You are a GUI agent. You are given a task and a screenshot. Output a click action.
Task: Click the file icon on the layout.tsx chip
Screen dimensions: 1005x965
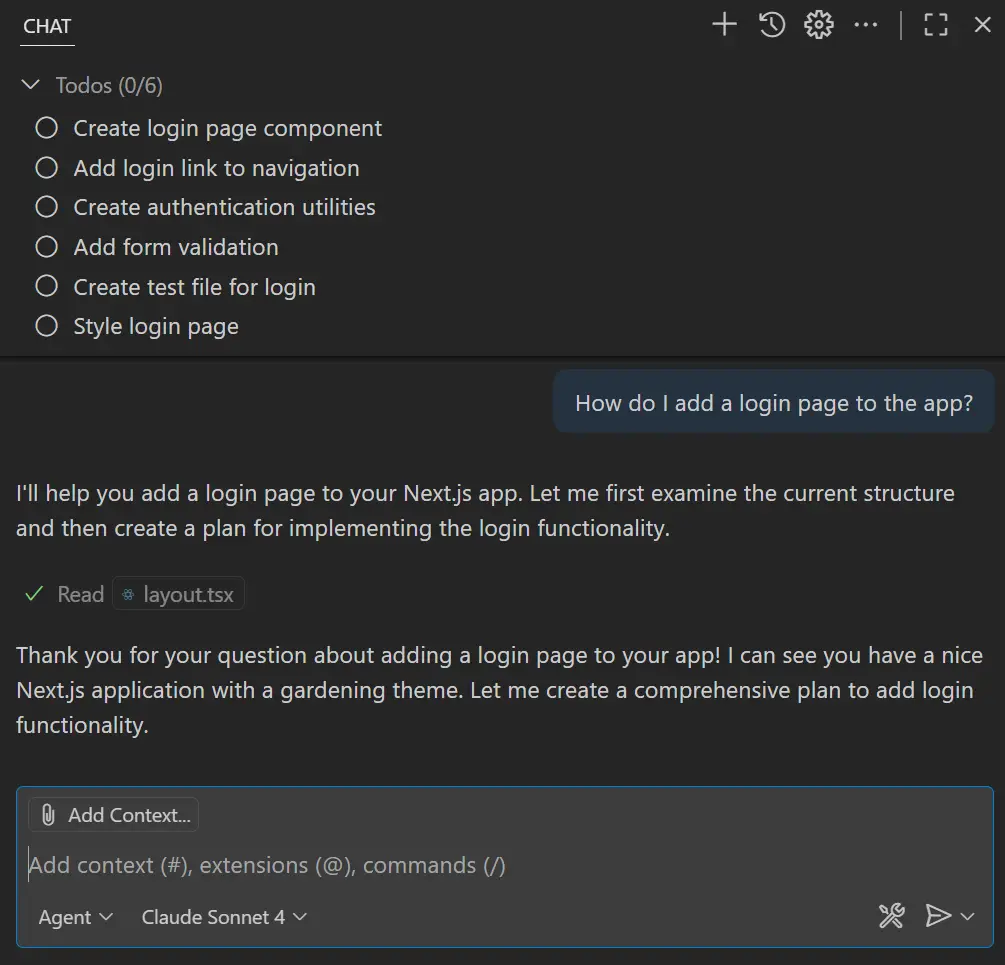pyautogui.click(x=129, y=594)
